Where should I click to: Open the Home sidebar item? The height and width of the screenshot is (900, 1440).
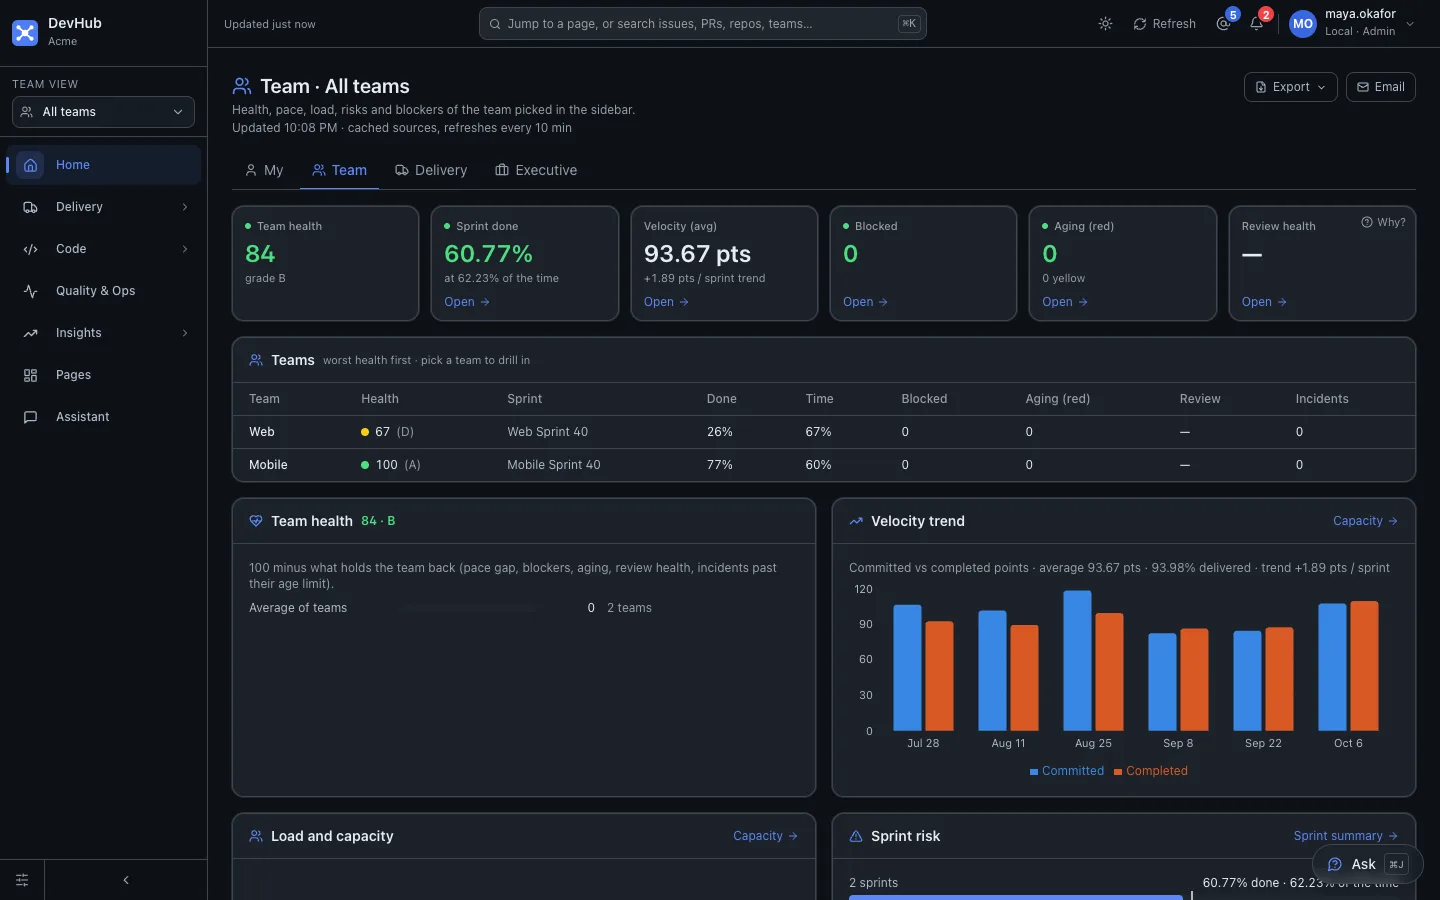(104, 165)
